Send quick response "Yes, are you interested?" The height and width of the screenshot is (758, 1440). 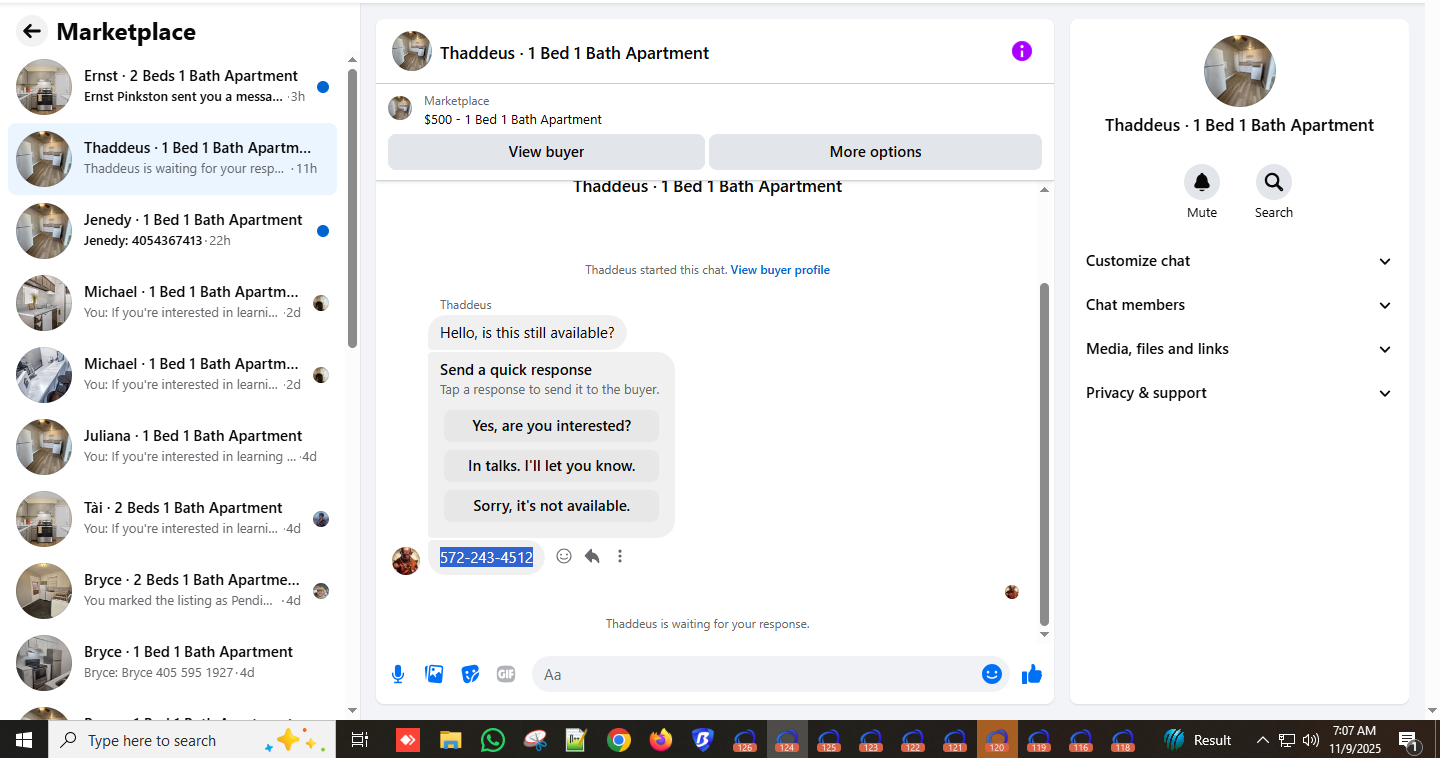click(551, 426)
